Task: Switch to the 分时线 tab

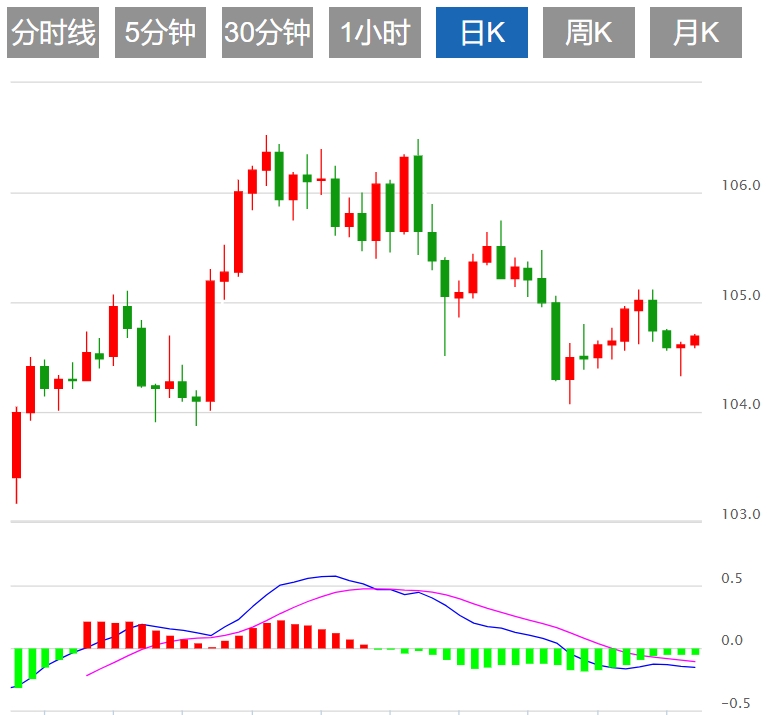Action: tap(53, 33)
